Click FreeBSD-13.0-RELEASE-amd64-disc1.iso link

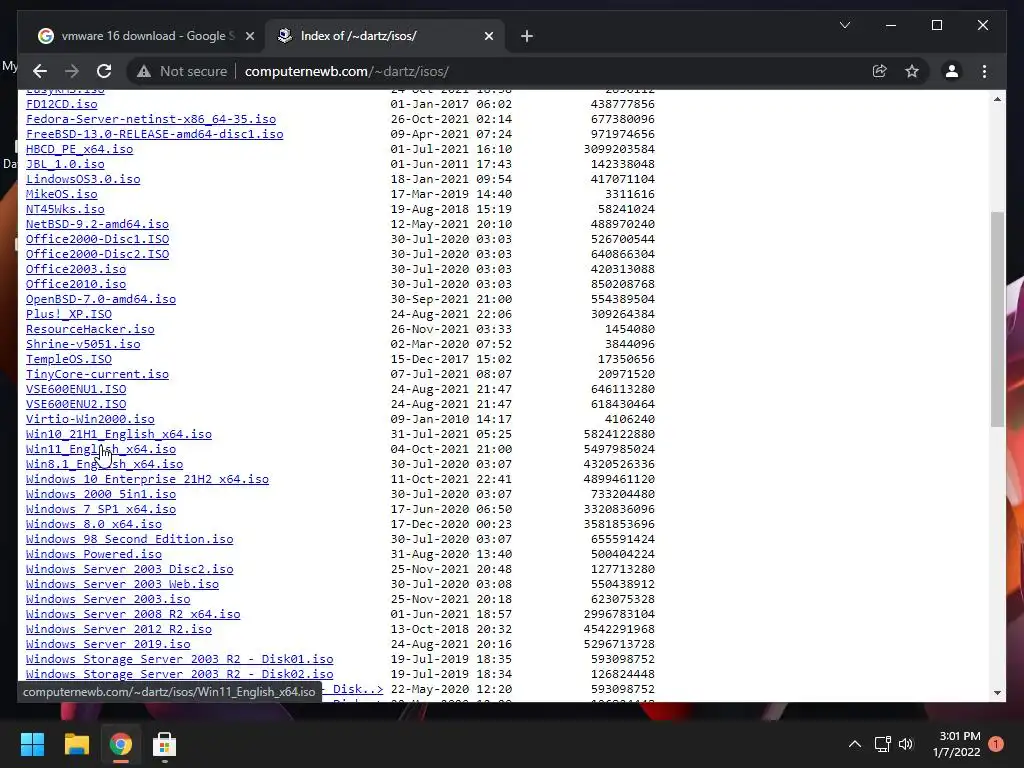155,134
